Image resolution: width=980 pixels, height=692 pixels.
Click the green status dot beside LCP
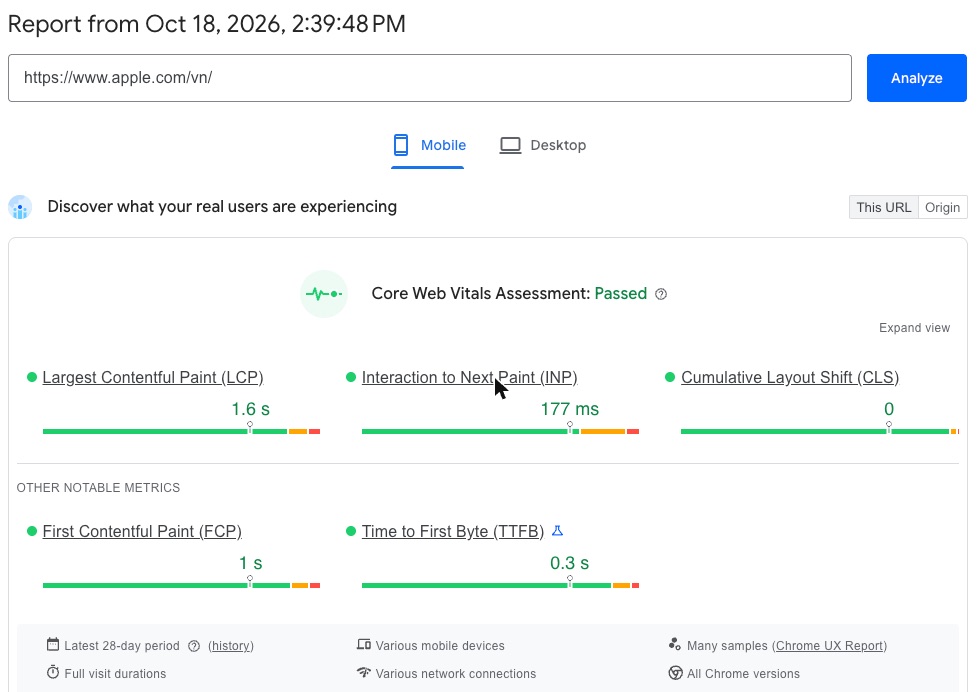(32, 377)
